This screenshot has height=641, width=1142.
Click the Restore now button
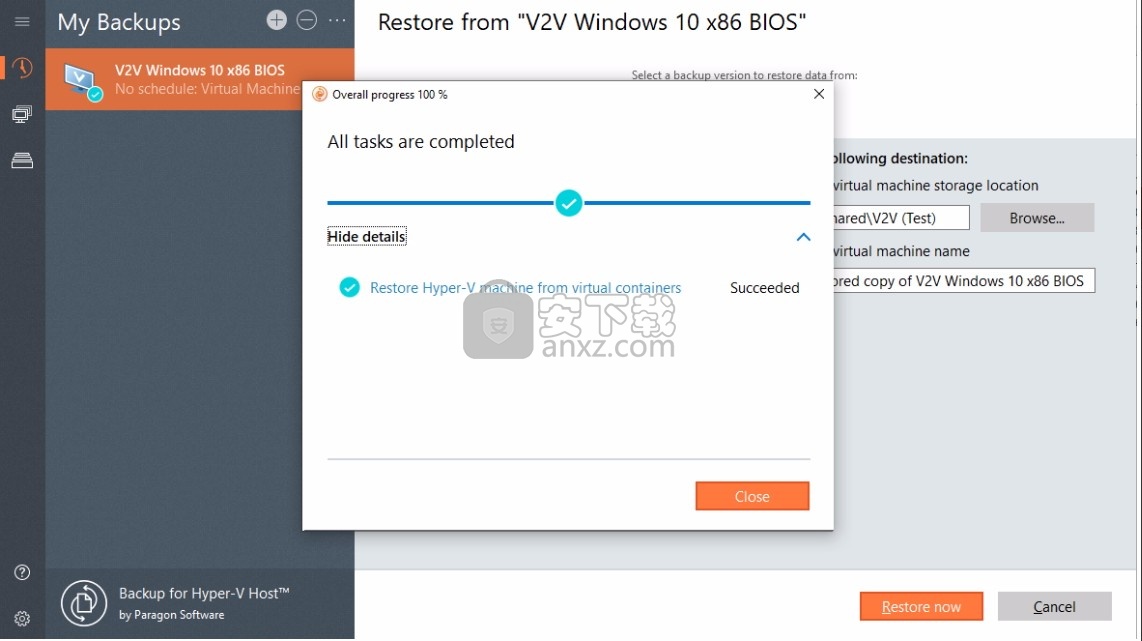[921, 606]
